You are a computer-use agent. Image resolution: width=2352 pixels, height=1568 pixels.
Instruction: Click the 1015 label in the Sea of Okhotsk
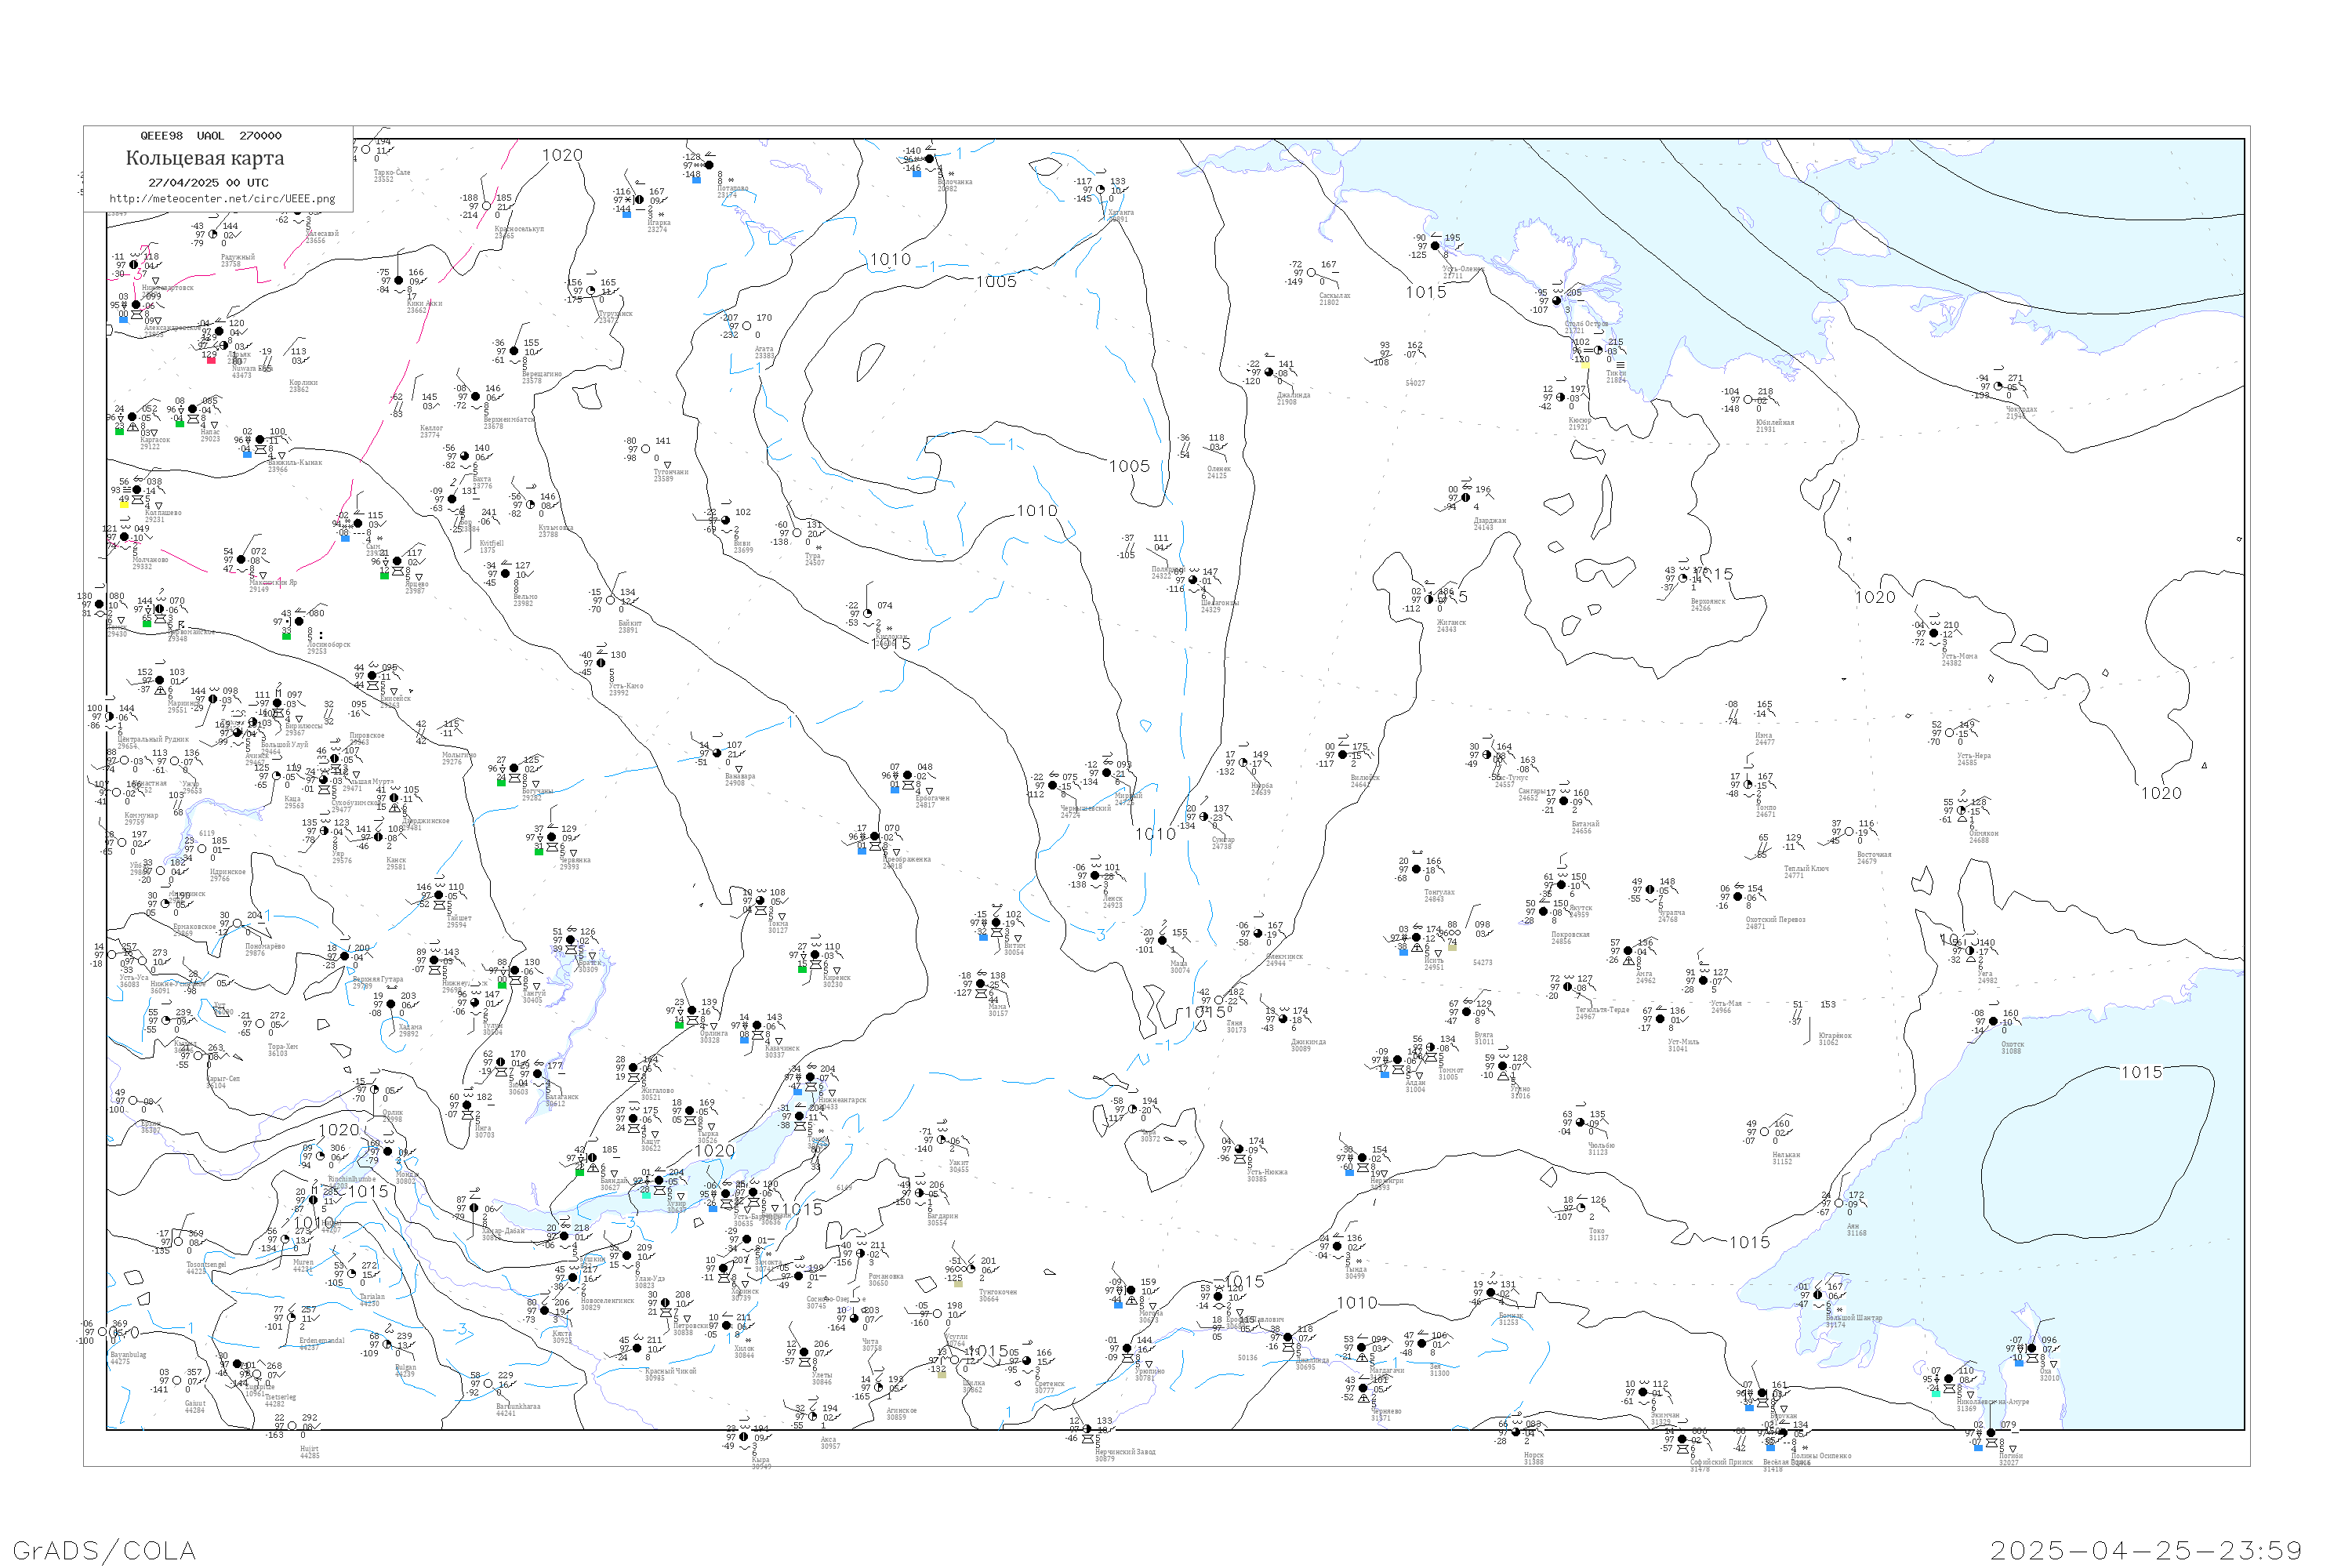tap(2141, 1072)
